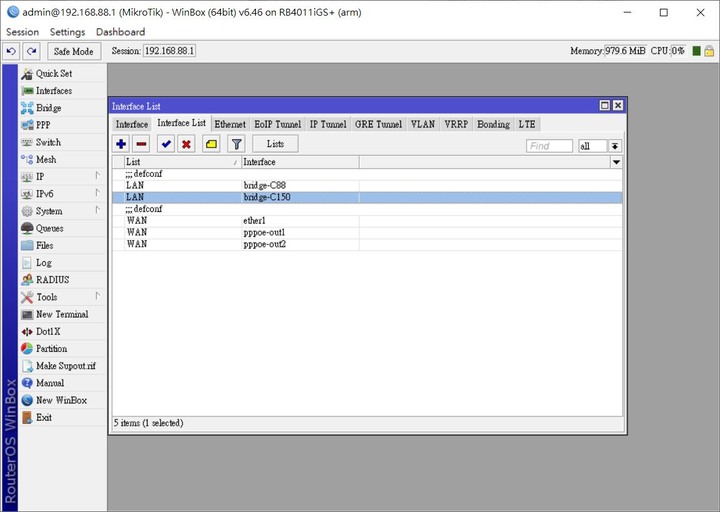The image size is (720, 512).
Task: Select the LAN bridge-C88 row
Action: click(x=367, y=186)
